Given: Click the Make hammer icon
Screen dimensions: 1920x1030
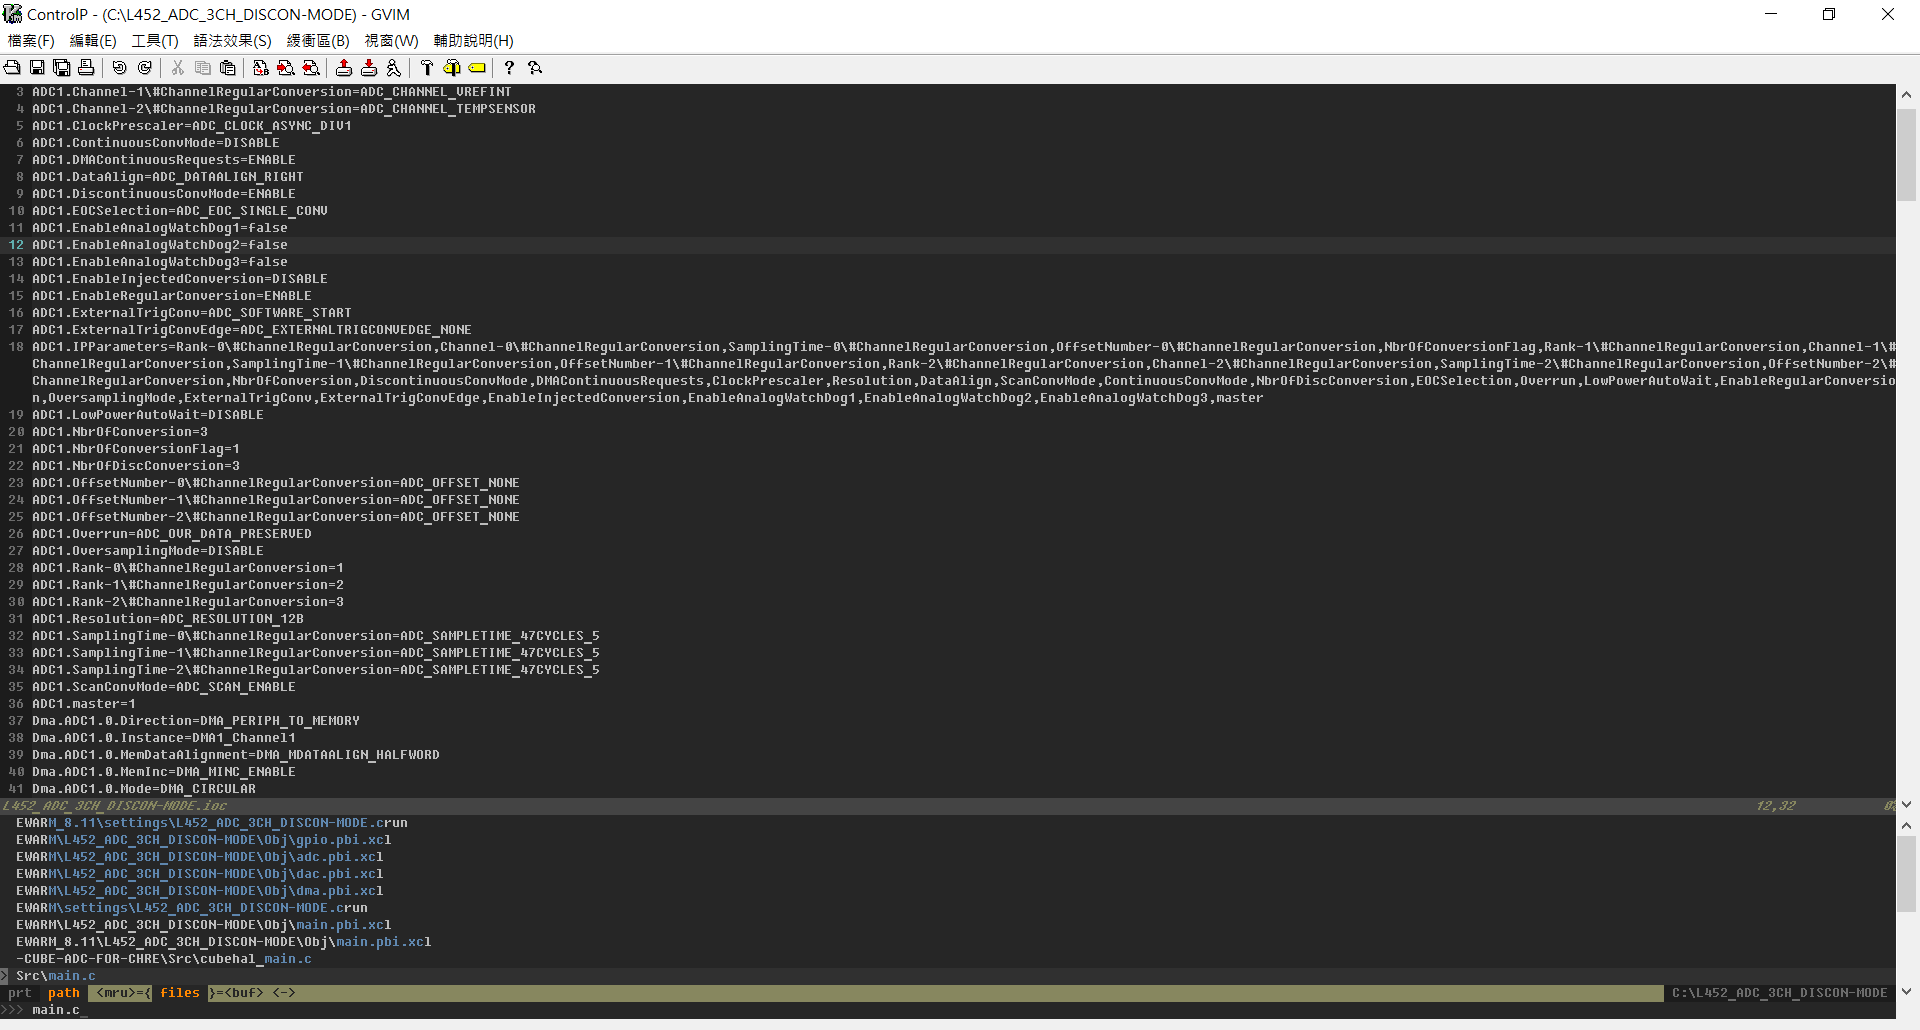Looking at the screenshot, I should coord(427,68).
